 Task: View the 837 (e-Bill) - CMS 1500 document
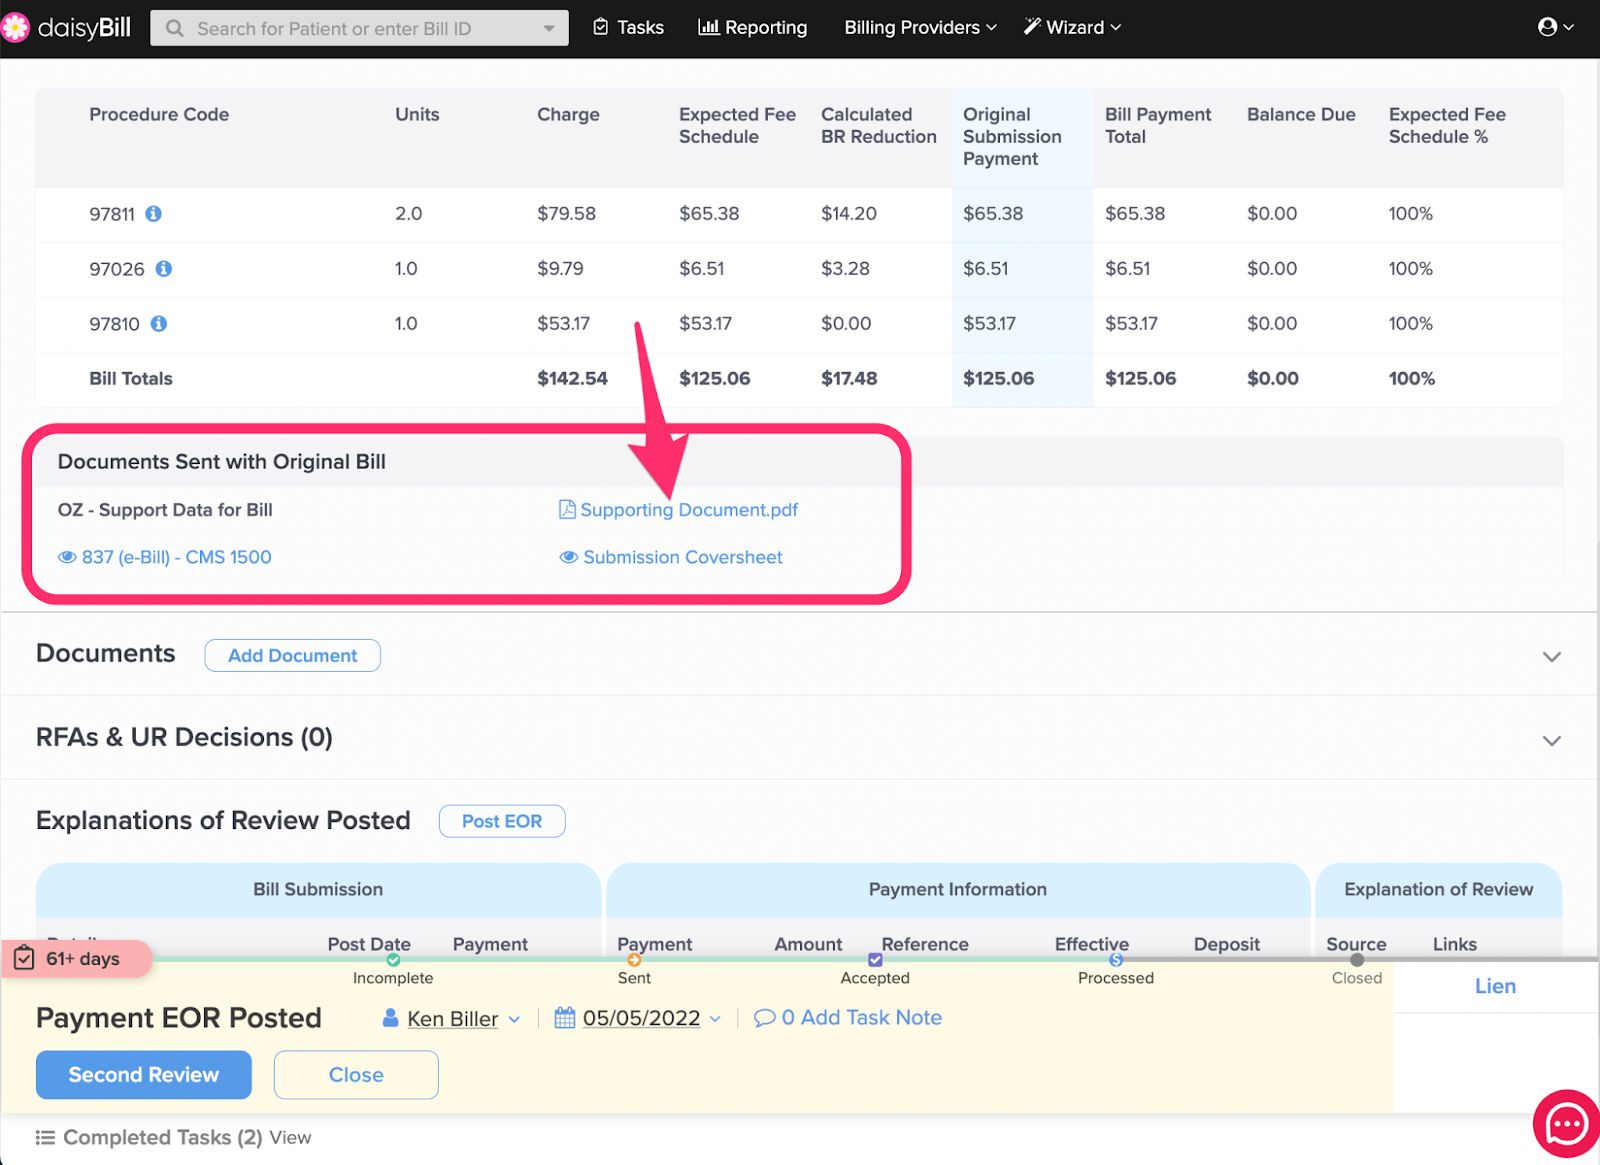(165, 557)
